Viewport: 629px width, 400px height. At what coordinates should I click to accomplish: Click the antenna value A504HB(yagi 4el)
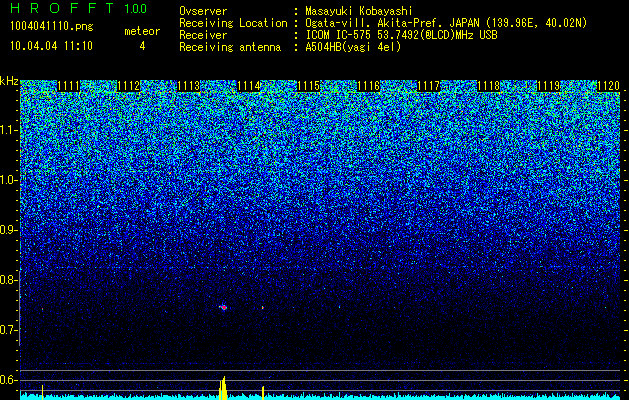(353, 47)
